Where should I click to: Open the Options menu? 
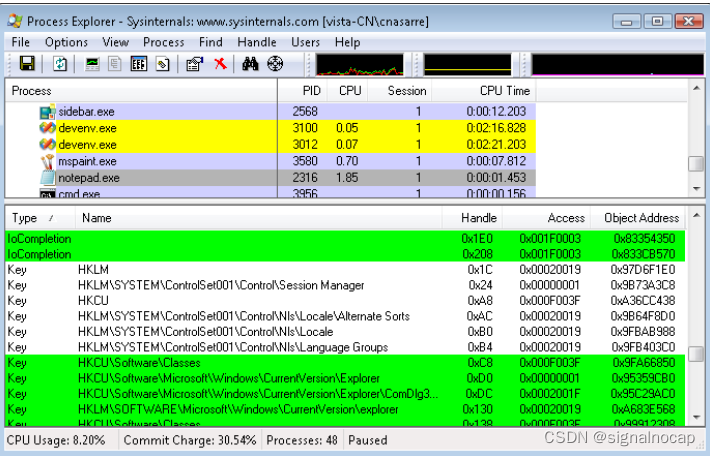click(66, 42)
